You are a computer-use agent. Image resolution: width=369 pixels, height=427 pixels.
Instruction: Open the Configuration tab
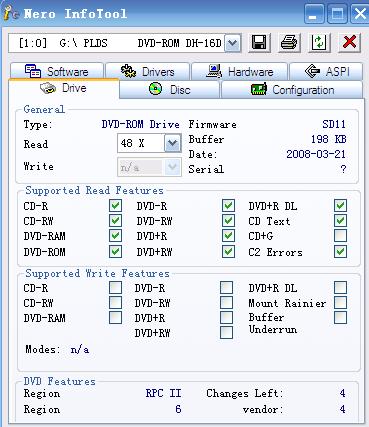click(292, 89)
